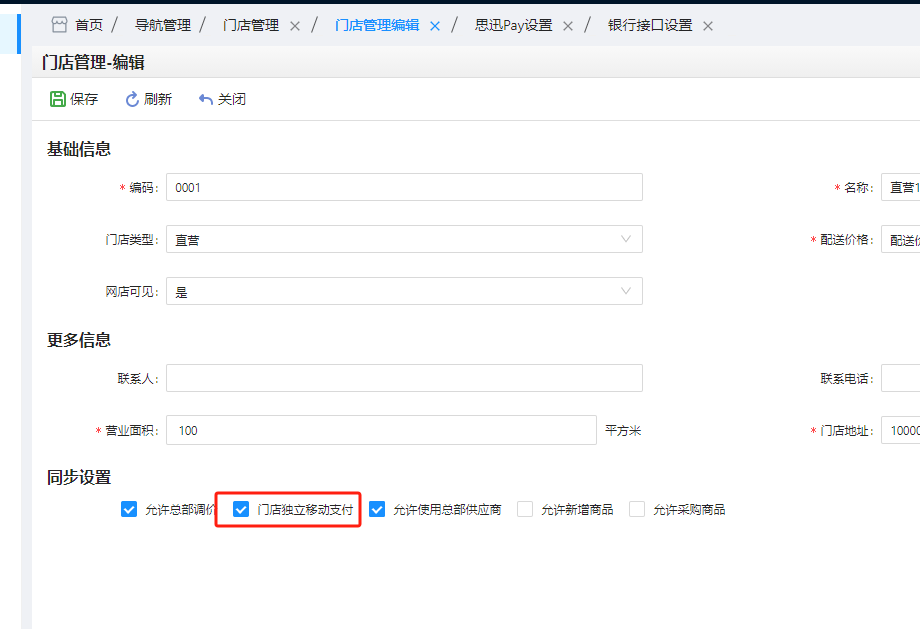Click the refresh circular arrow icon
Viewport: 920px width, 629px height.
[132, 99]
